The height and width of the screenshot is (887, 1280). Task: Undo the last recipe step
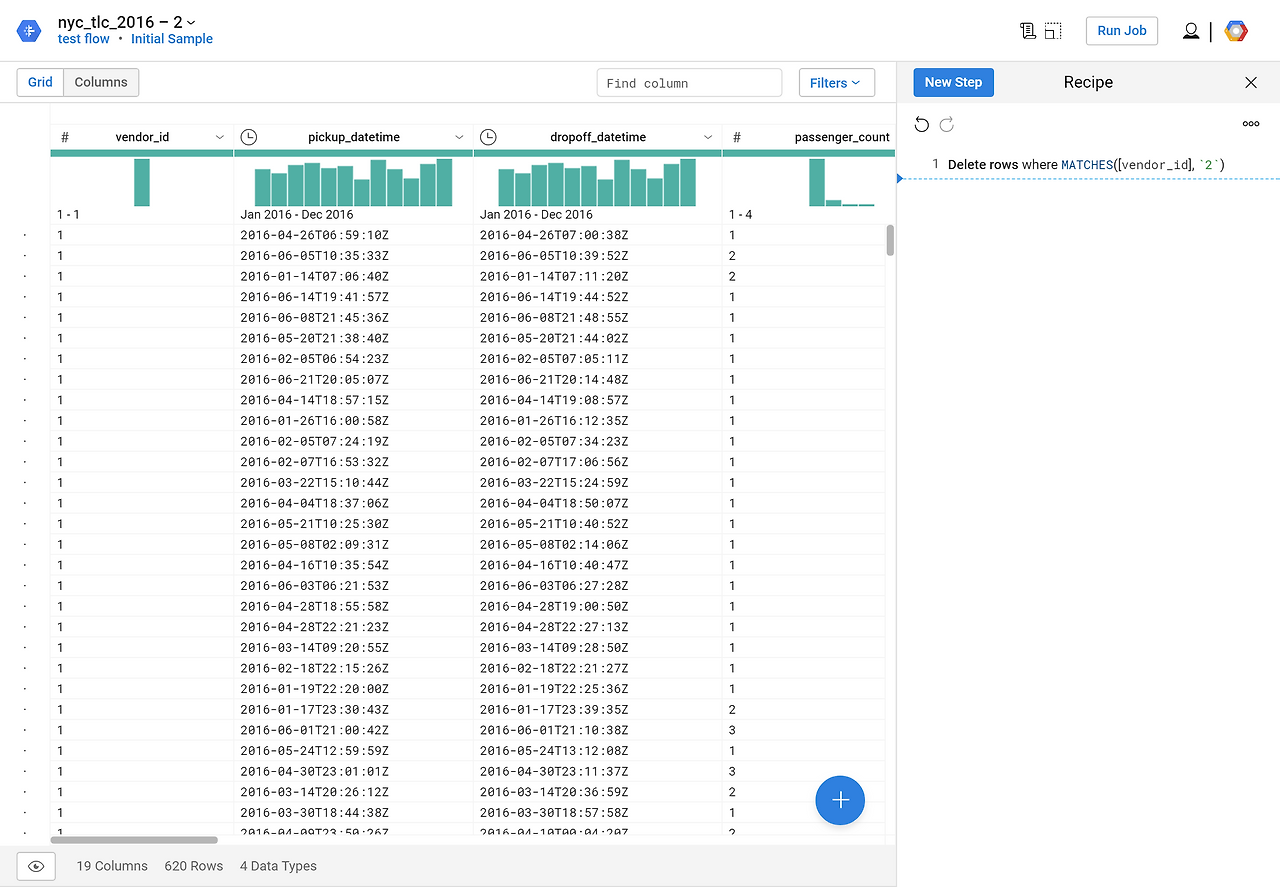point(922,124)
